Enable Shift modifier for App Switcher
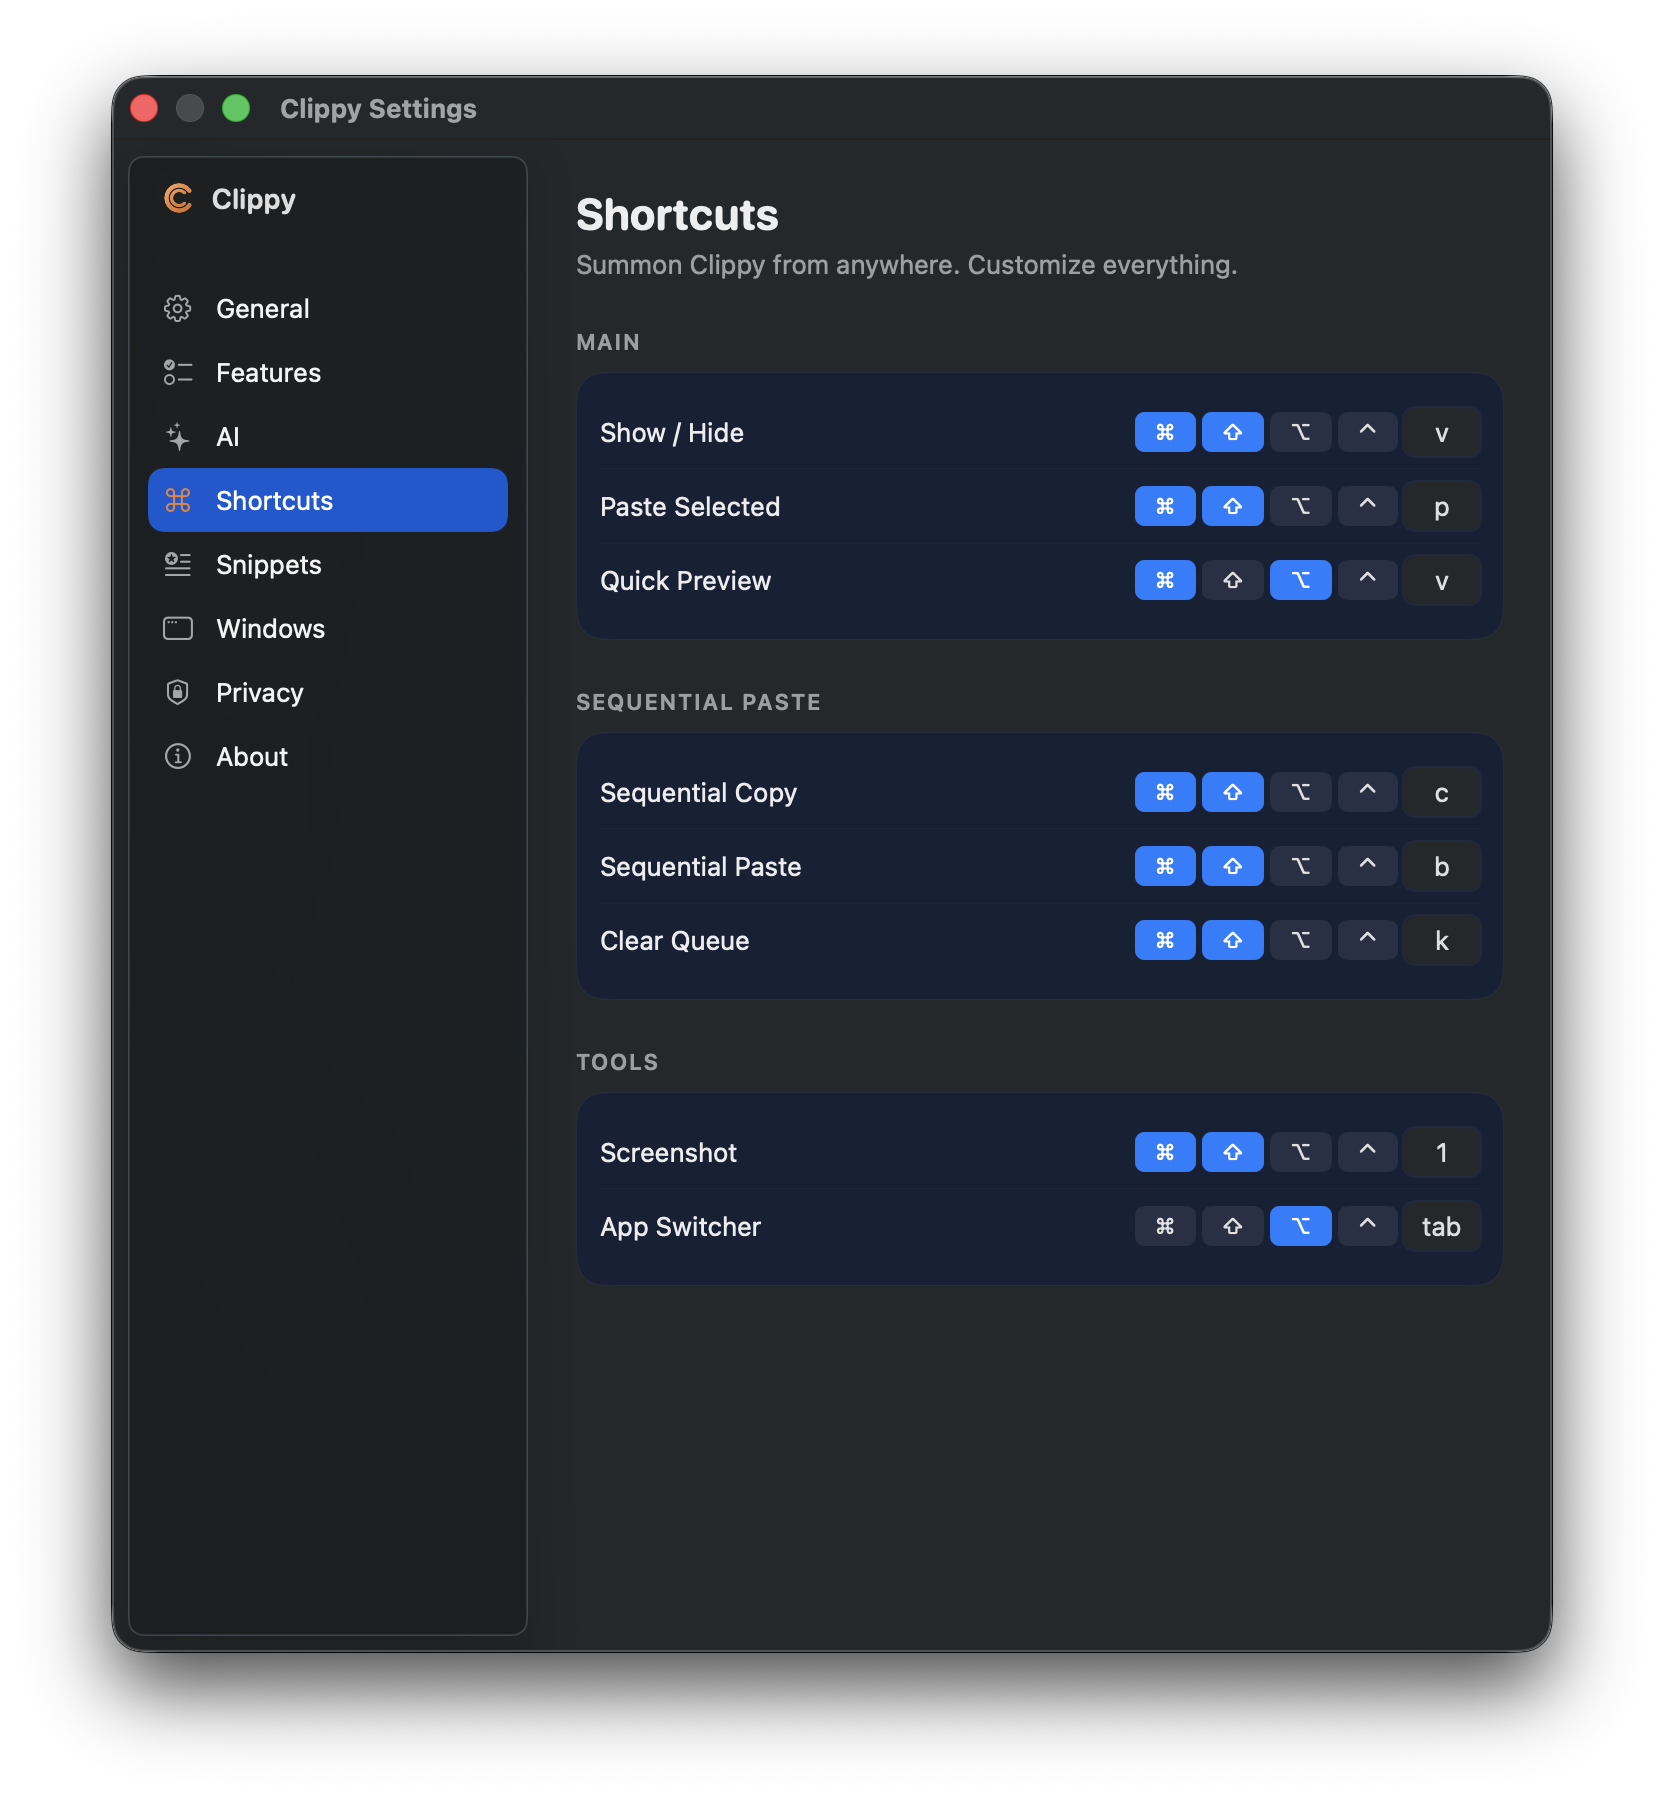The image size is (1664, 1800). click(x=1233, y=1227)
